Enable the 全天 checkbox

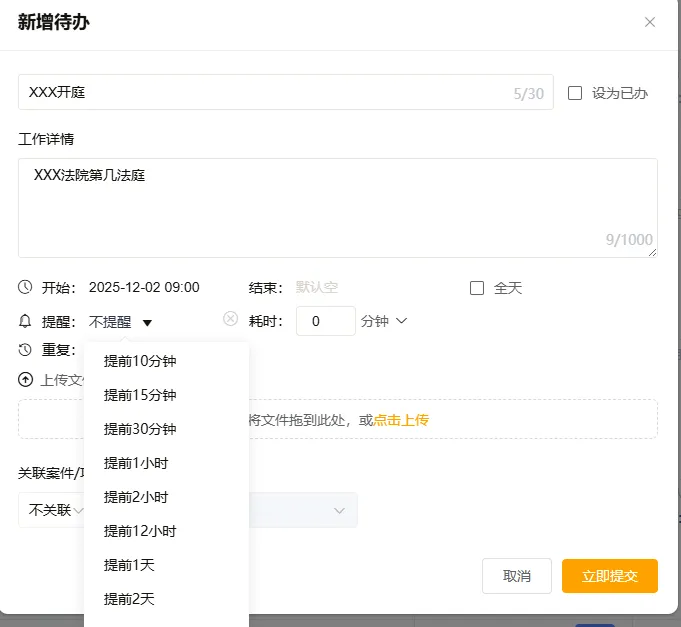click(477, 288)
